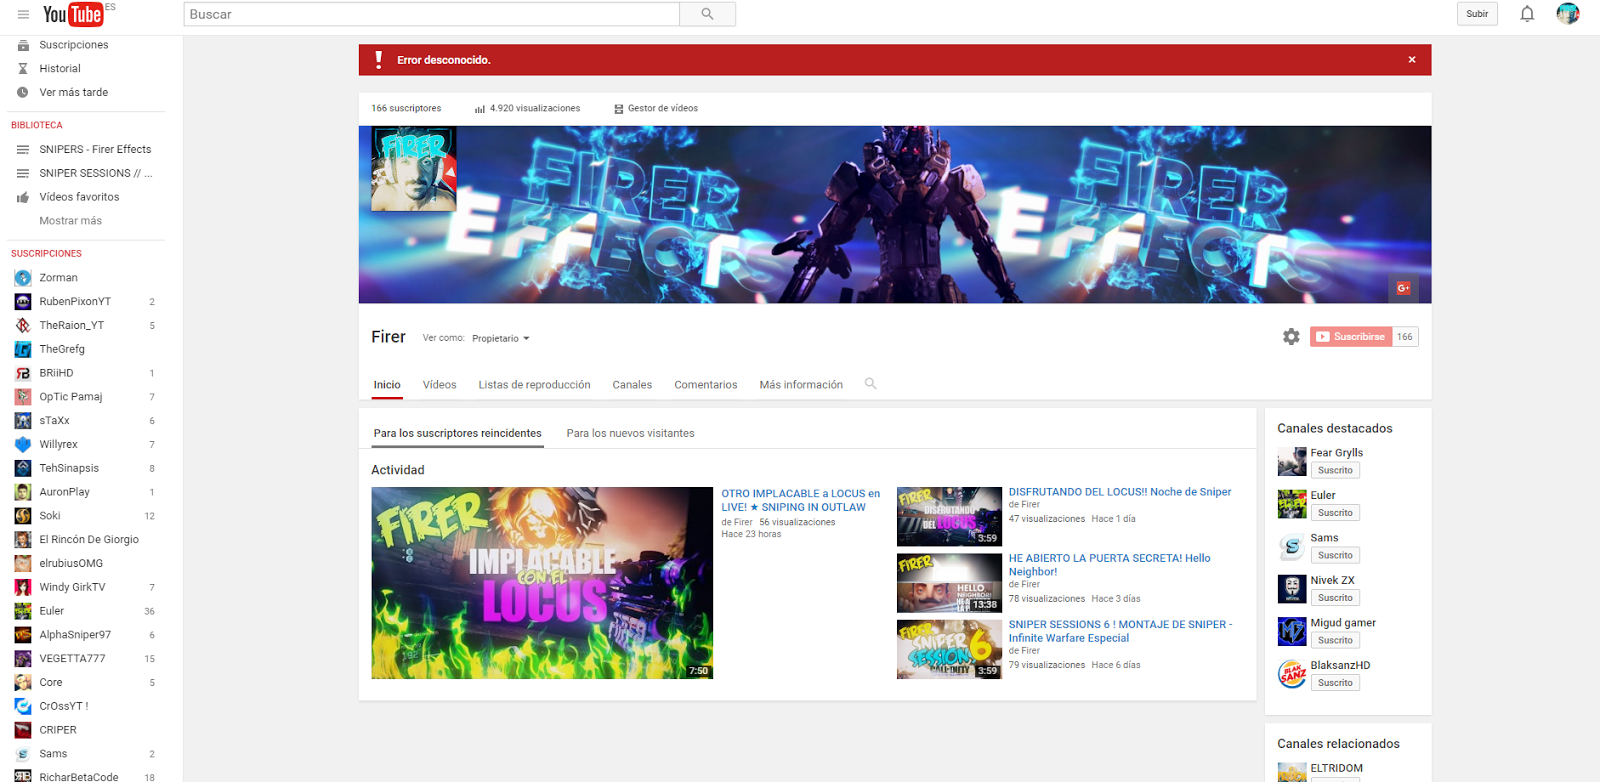Open Soki channel icon
Screen dimensions: 1600x782
tap(23, 516)
